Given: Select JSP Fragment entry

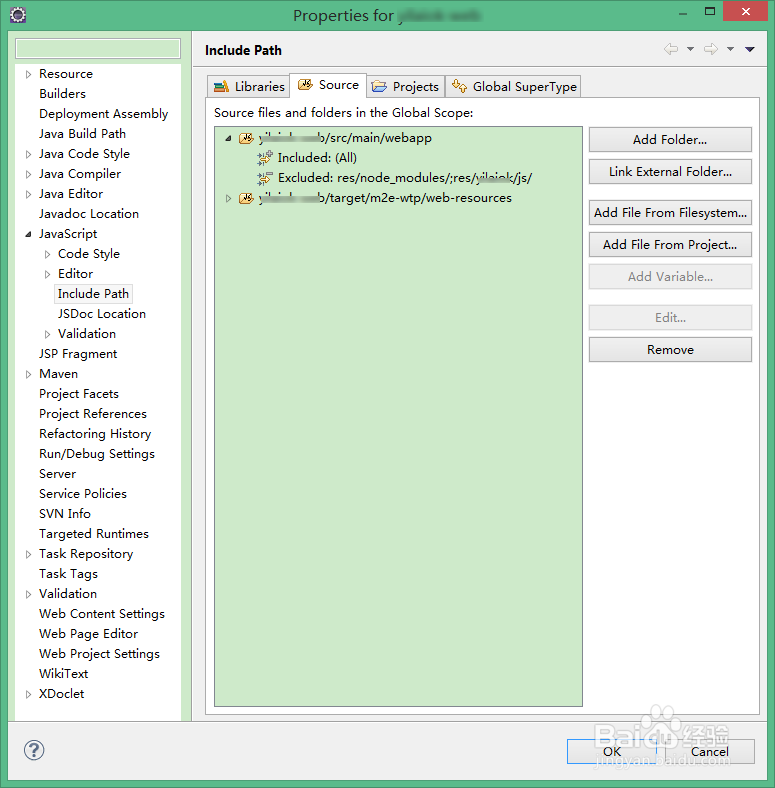Looking at the screenshot, I should click(78, 354).
